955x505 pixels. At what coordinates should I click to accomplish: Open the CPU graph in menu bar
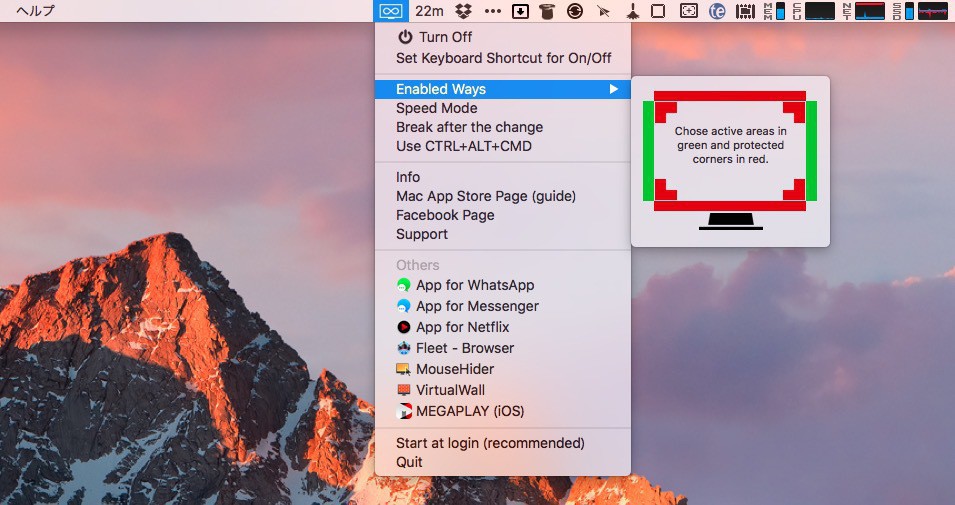click(x=814, y=11)
